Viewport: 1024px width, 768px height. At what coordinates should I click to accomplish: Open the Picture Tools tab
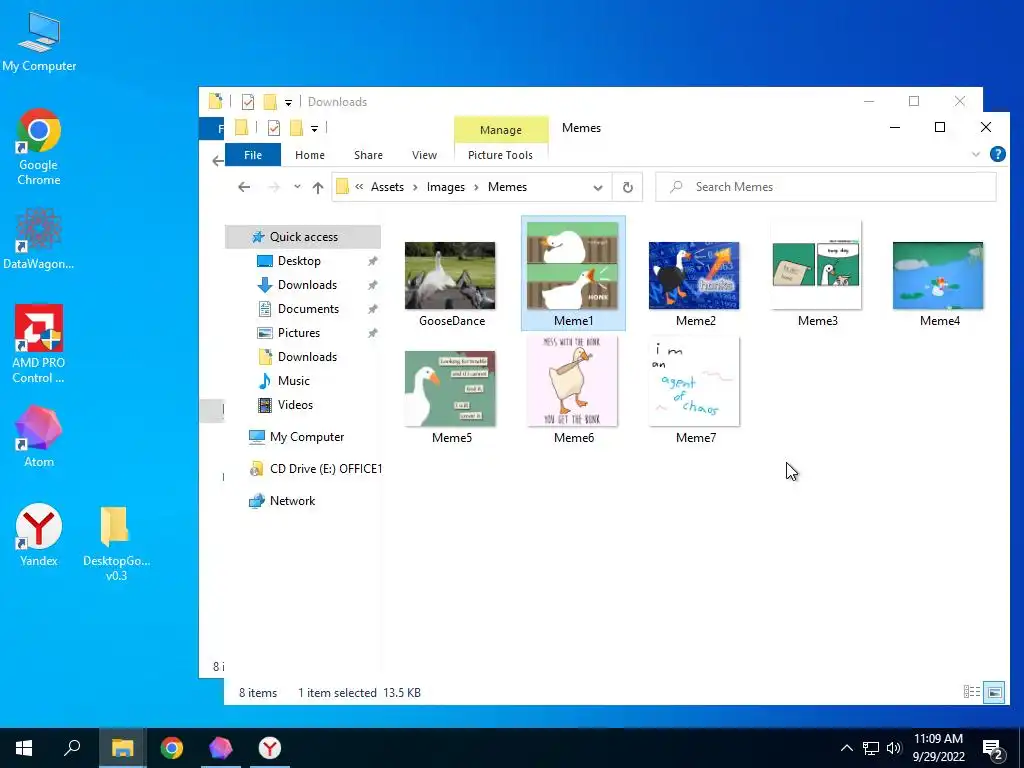500,155
